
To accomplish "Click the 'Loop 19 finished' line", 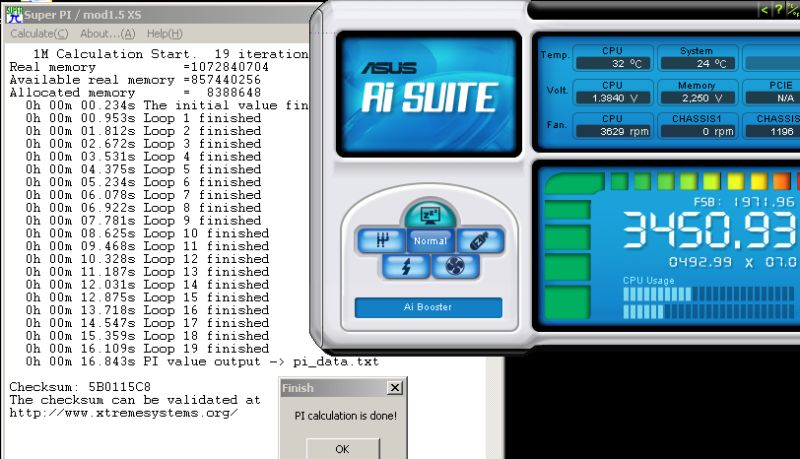I will [147, 349].
